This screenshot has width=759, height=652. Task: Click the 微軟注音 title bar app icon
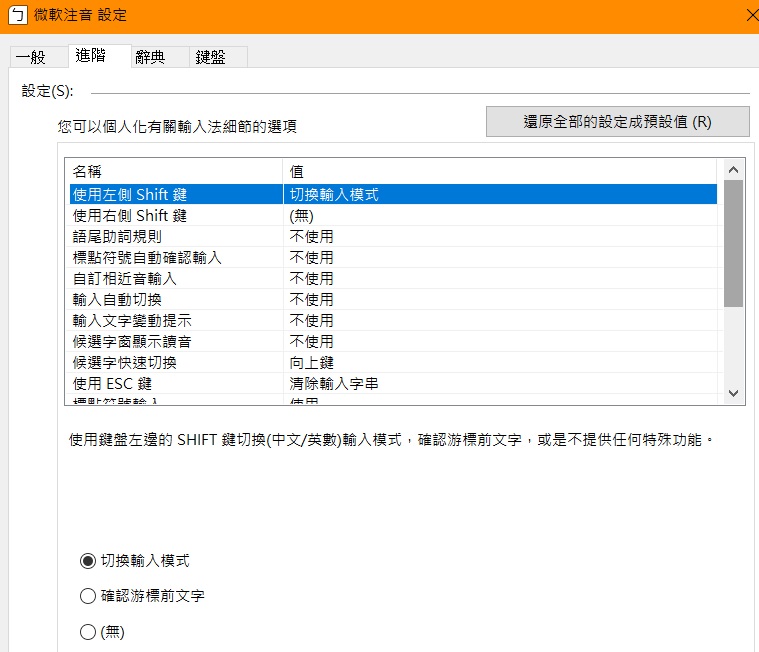pyautogui.click(x=18, y=15)
